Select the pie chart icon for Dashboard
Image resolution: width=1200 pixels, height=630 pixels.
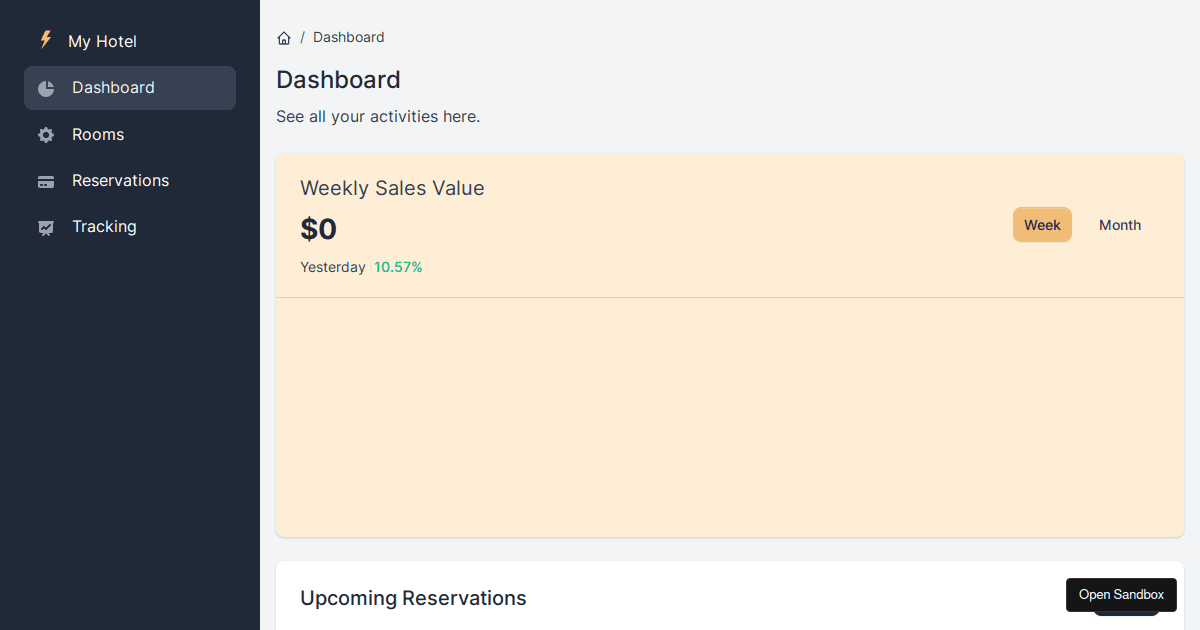tap(46, 88)
